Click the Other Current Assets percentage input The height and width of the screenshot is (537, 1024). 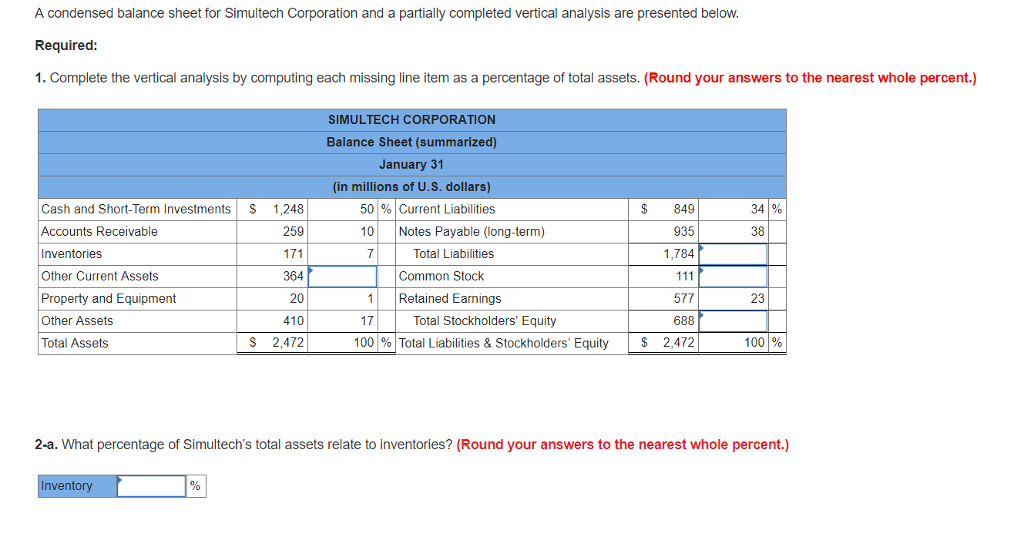pyautogui.click(x=342, y=276)
